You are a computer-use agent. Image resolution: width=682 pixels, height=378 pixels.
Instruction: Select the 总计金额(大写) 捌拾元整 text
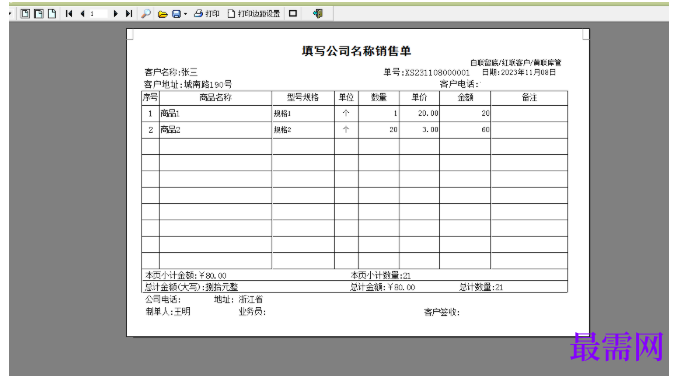click(191, 287)
